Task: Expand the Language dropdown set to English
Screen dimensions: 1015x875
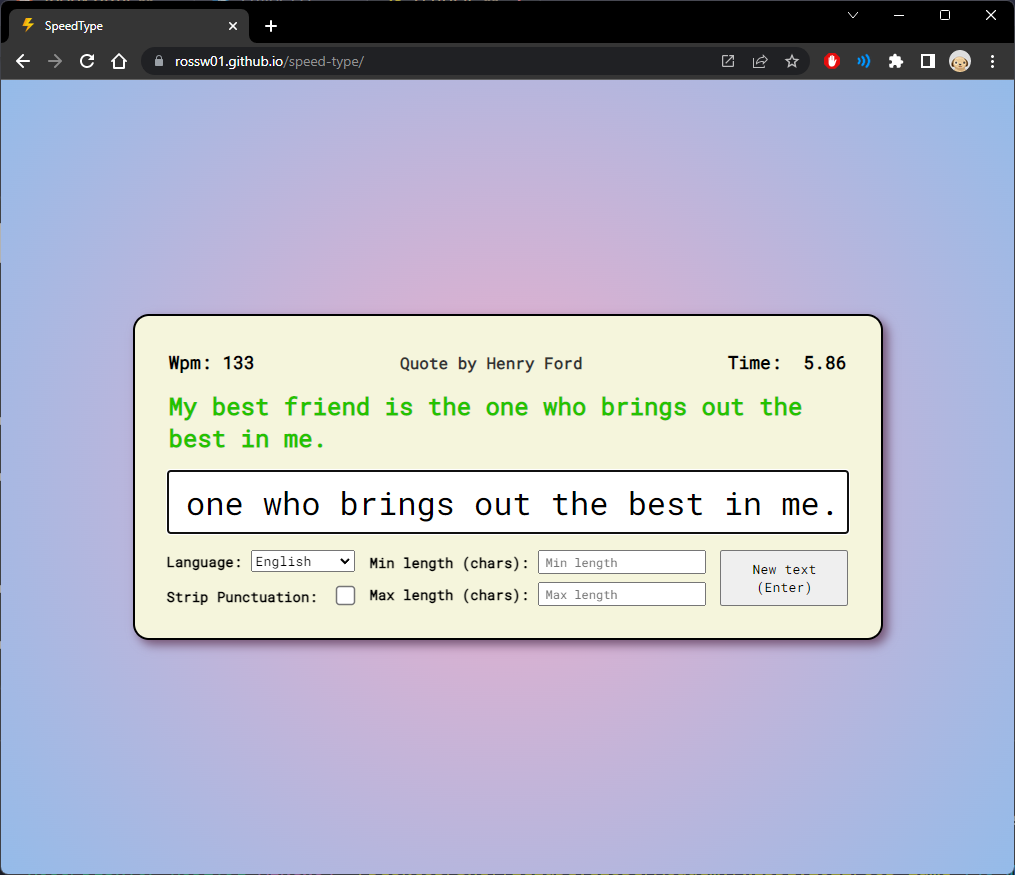Action: pyautogui.click(x=302, y=562)
